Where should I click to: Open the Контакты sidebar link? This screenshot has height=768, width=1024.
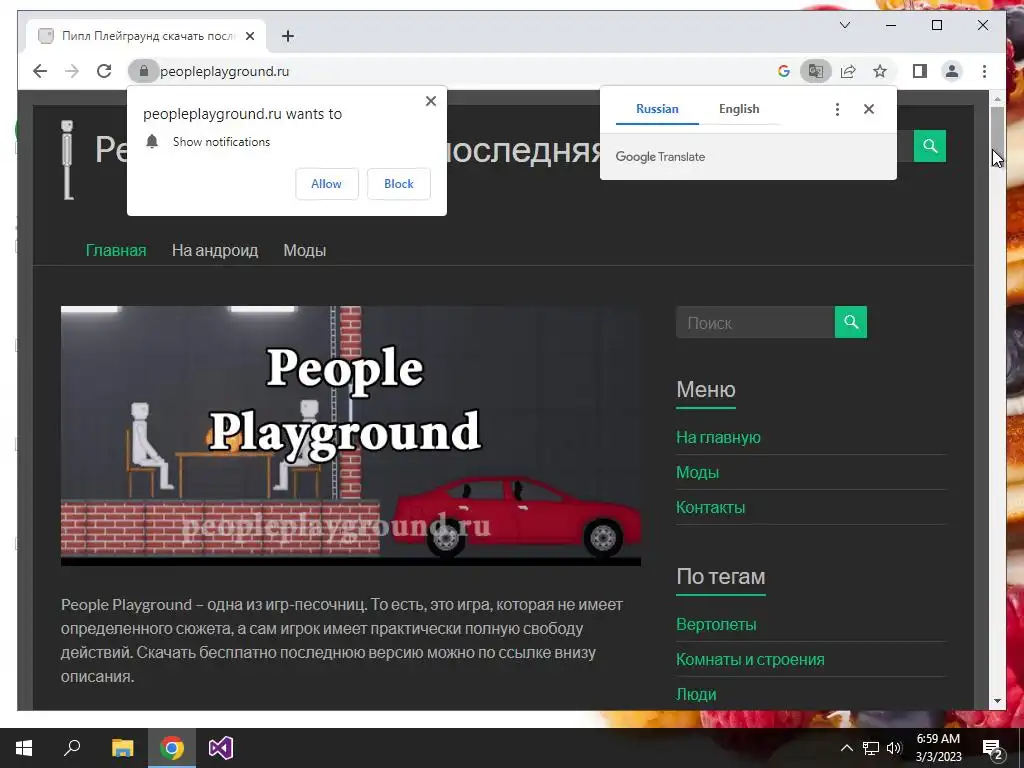[x=711, y=507]
